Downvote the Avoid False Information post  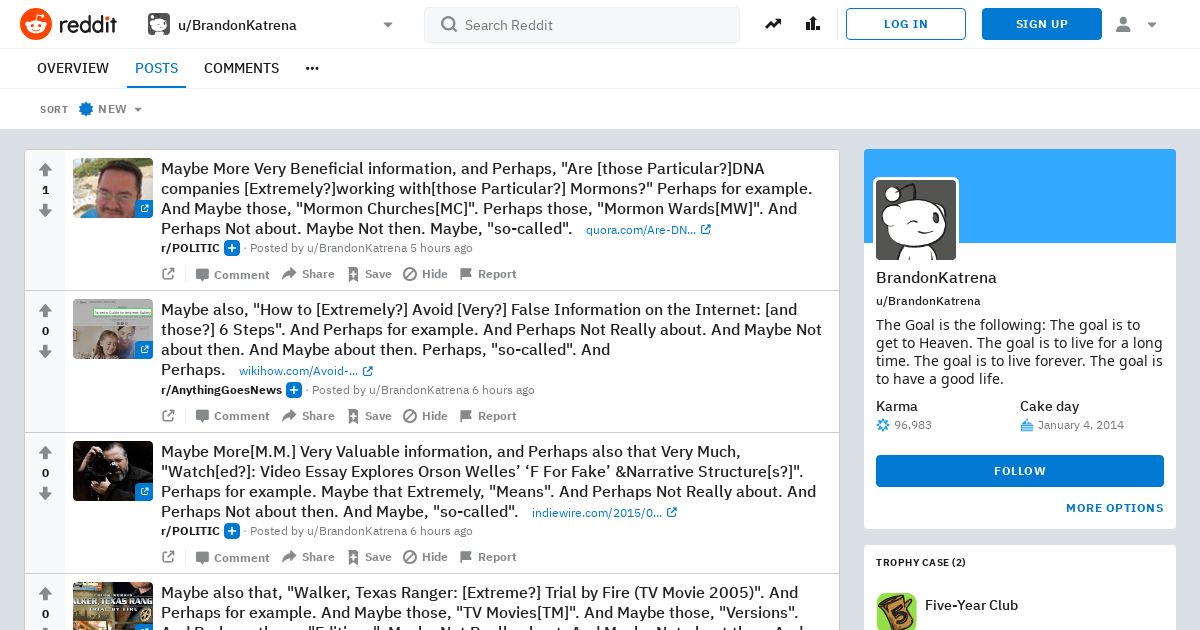point(45,351)
